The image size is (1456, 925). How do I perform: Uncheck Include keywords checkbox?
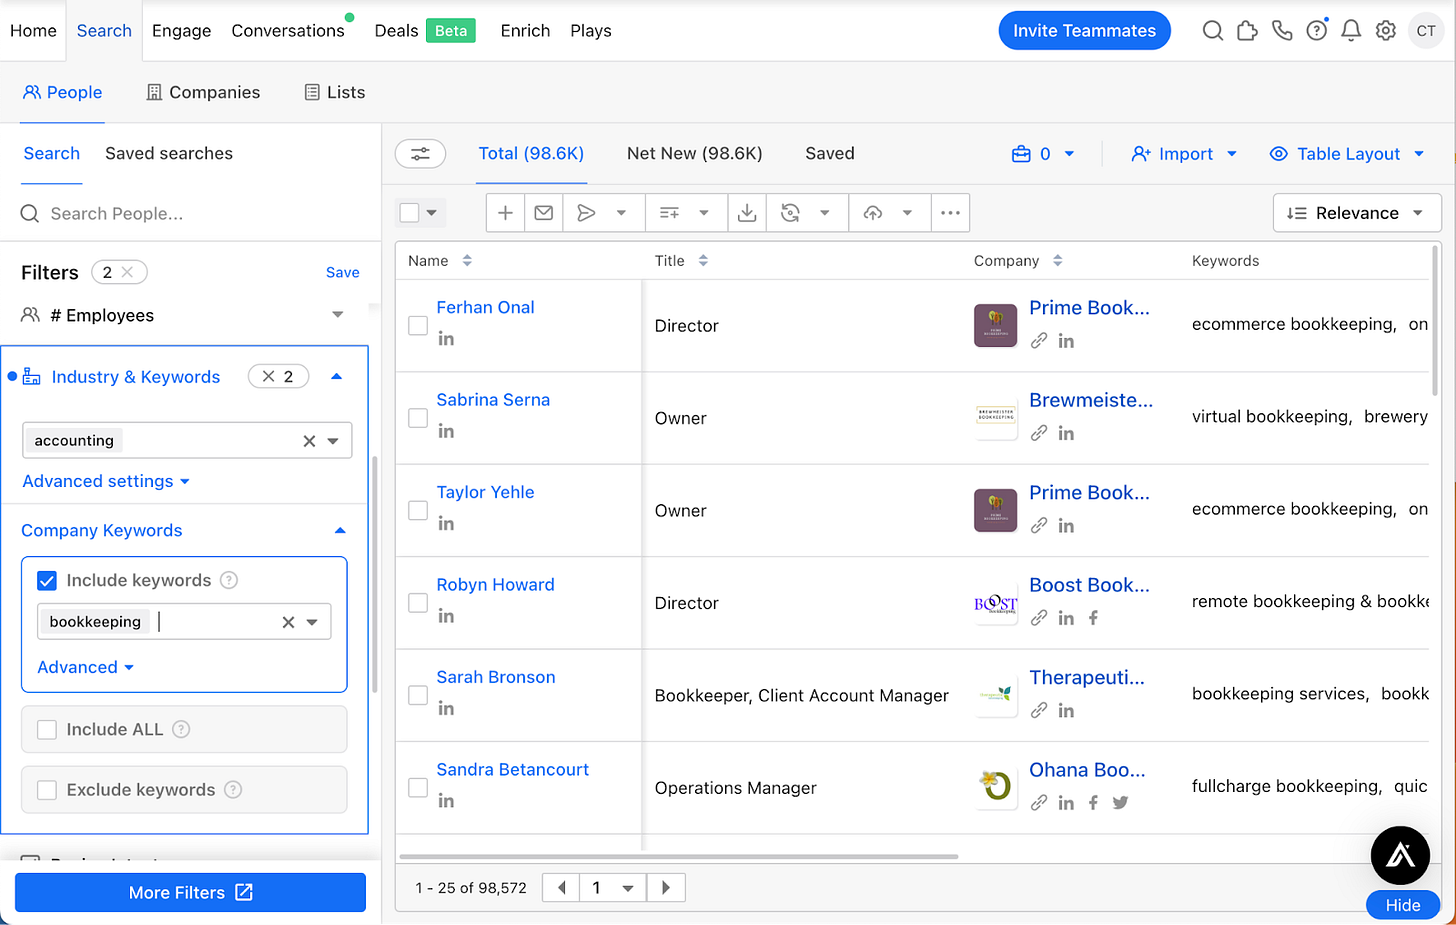pyautogui.click(x=47, y=581)
